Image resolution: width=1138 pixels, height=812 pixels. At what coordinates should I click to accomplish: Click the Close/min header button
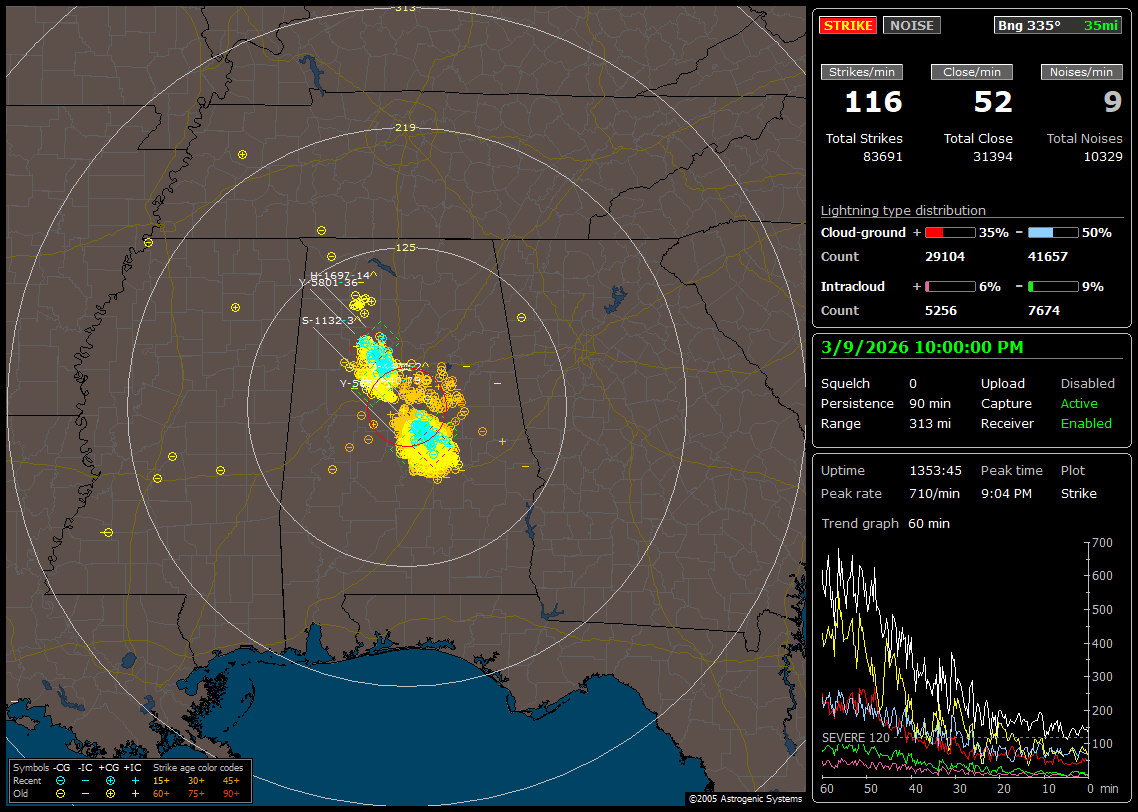click(972, 72)
